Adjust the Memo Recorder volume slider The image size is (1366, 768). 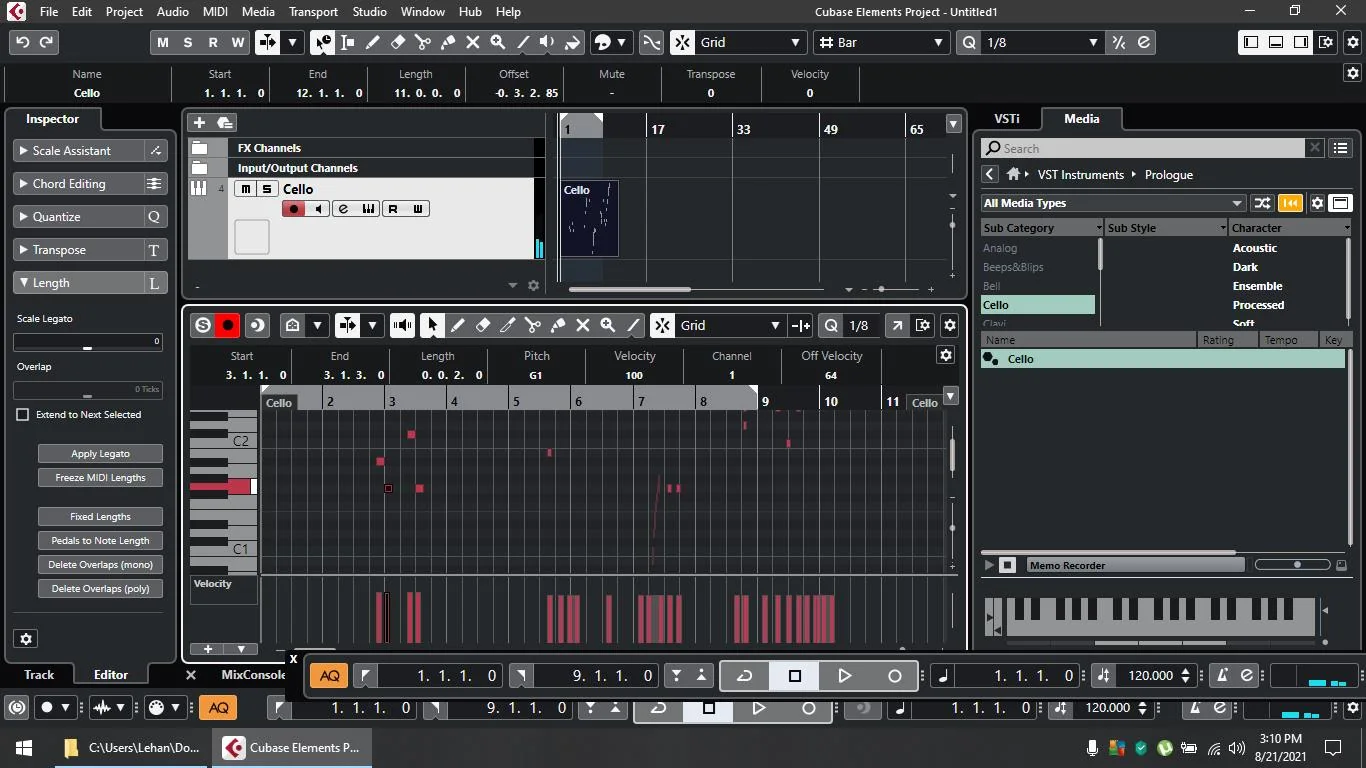1293,565
